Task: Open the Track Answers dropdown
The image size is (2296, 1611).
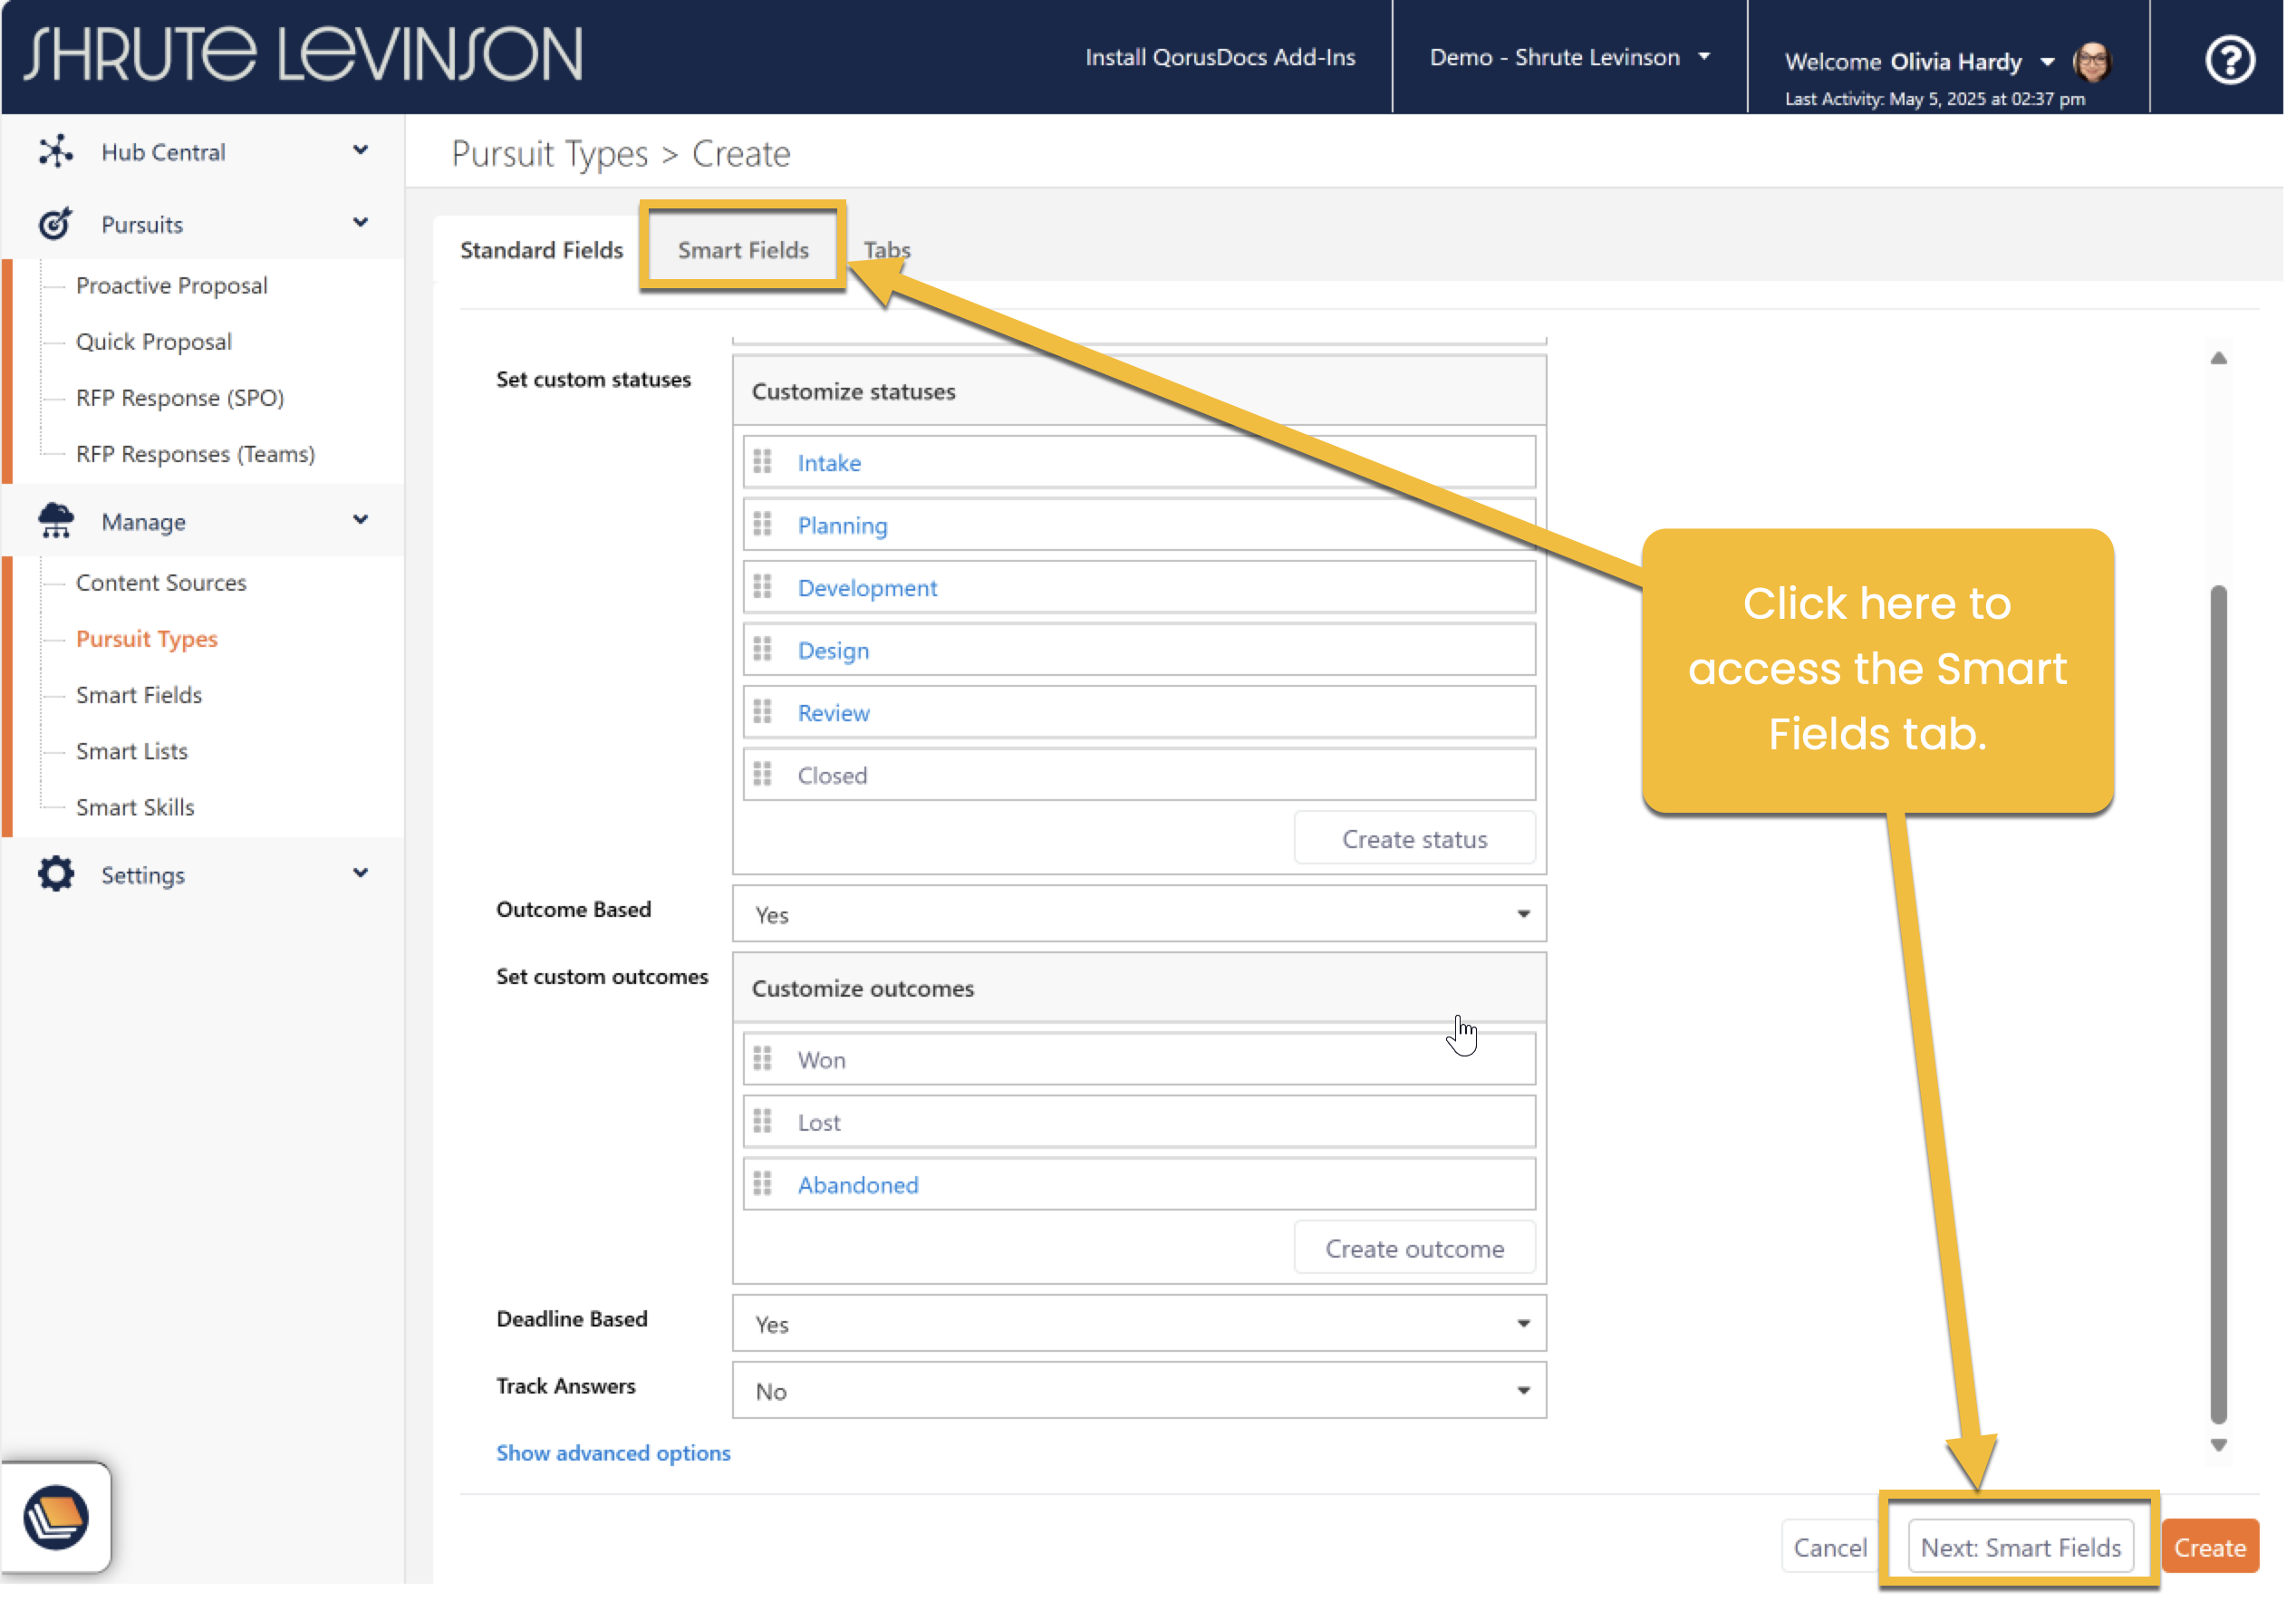Action: click(1139, 1390)
